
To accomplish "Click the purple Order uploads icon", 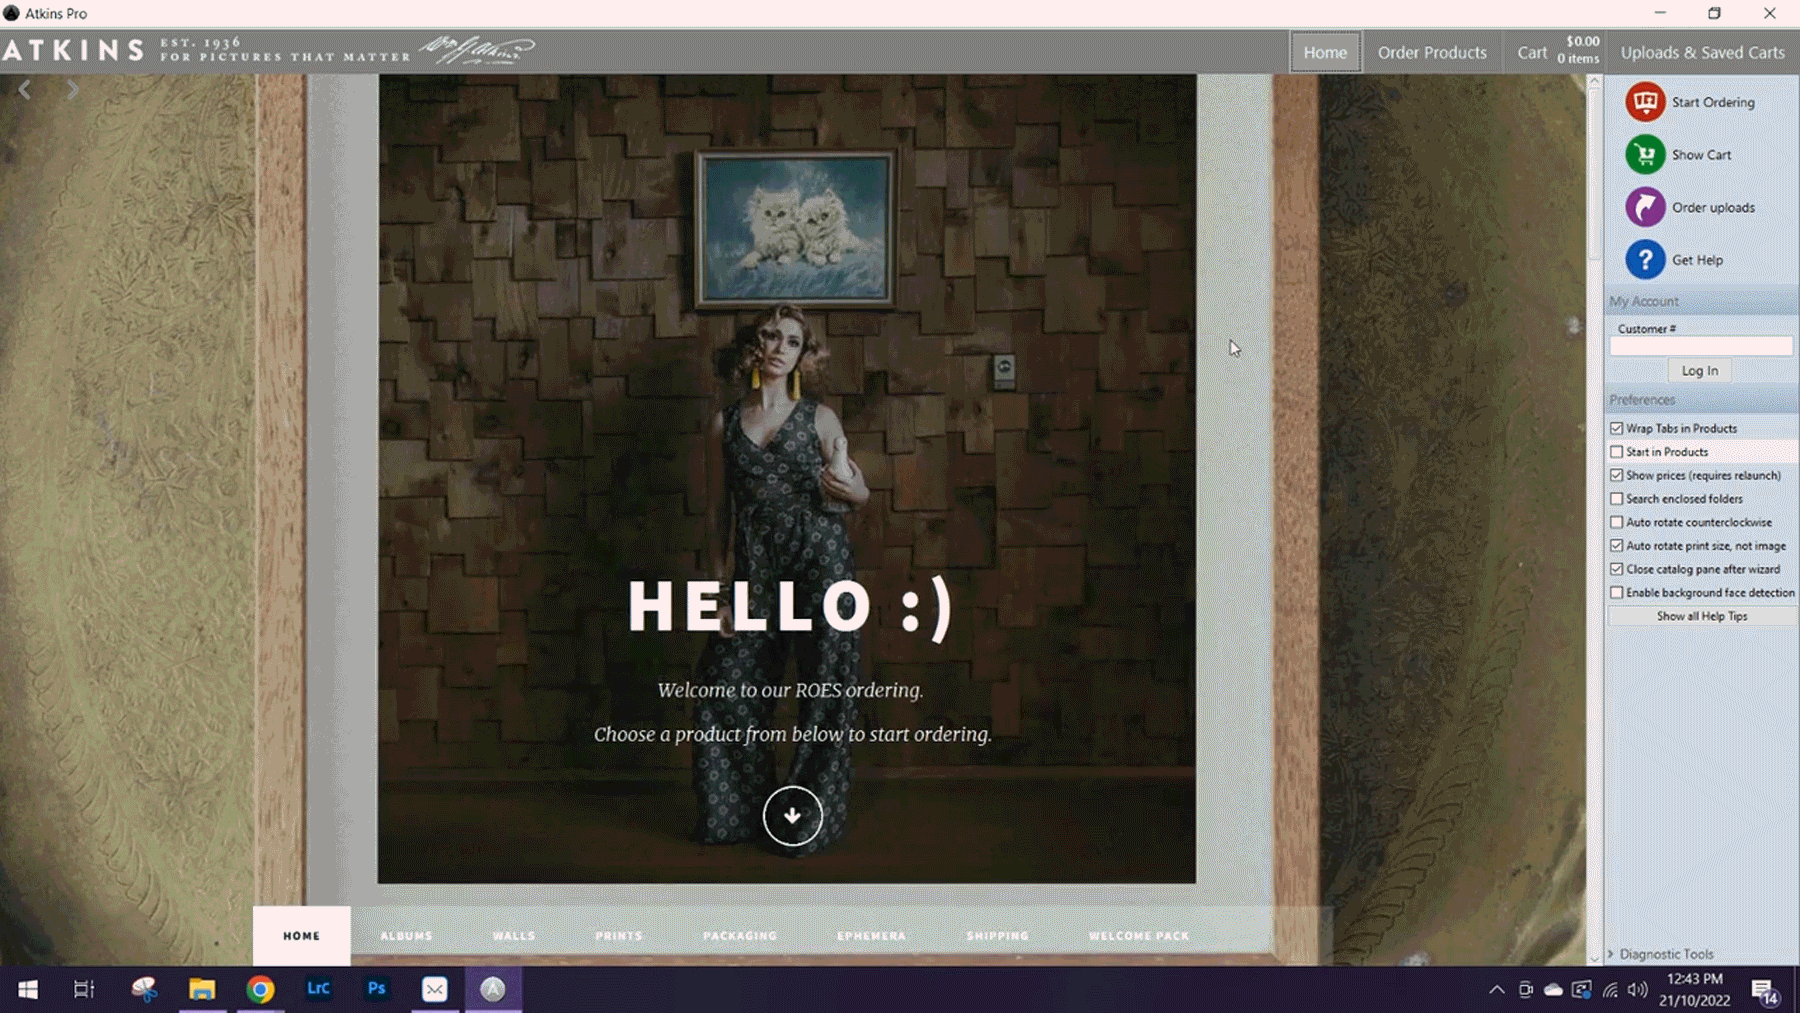I will pos(1645,207).
